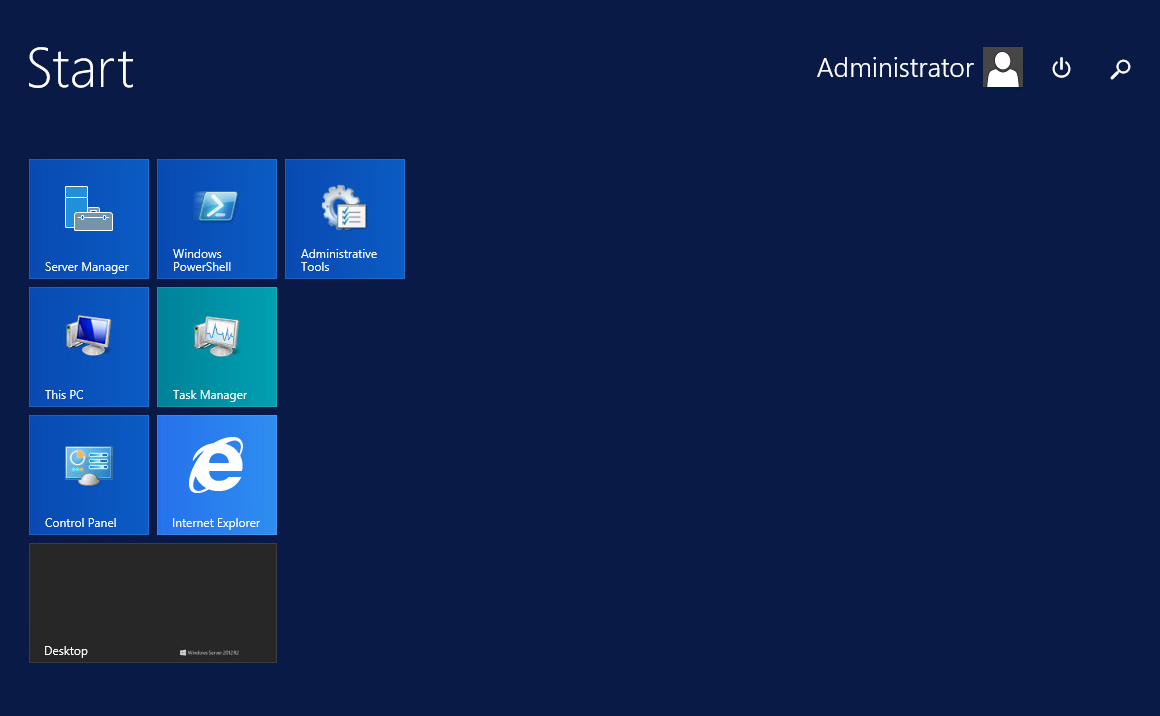The image size is (1160, 716).
Task: Open the Control Panel tile
Action: pos(89,475)
